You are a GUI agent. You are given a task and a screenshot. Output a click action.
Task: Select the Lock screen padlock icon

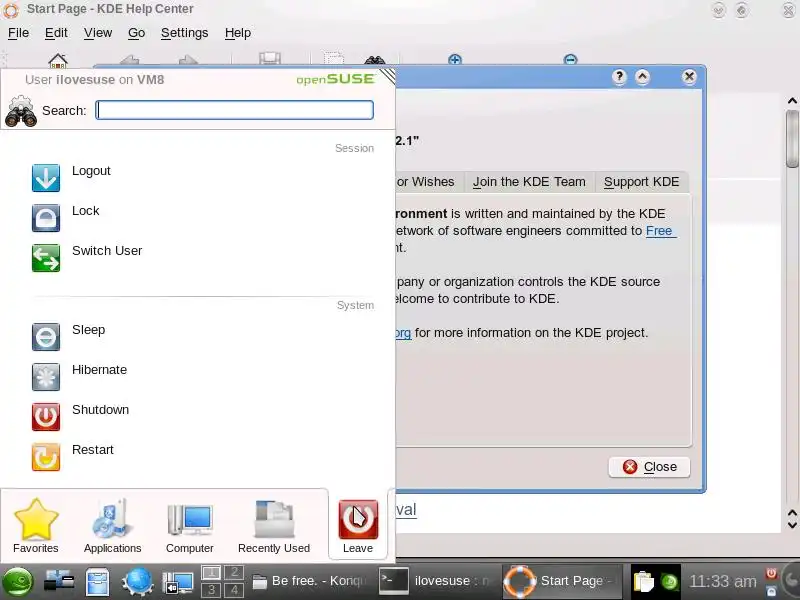tap(46, 218)
